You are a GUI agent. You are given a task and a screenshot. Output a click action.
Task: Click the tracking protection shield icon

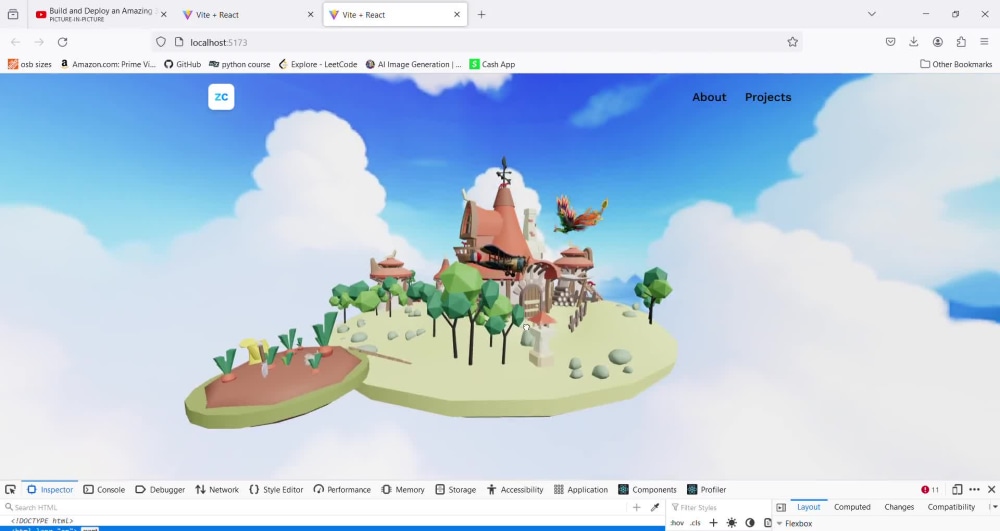pyautogui.click(x=161, y=42)
